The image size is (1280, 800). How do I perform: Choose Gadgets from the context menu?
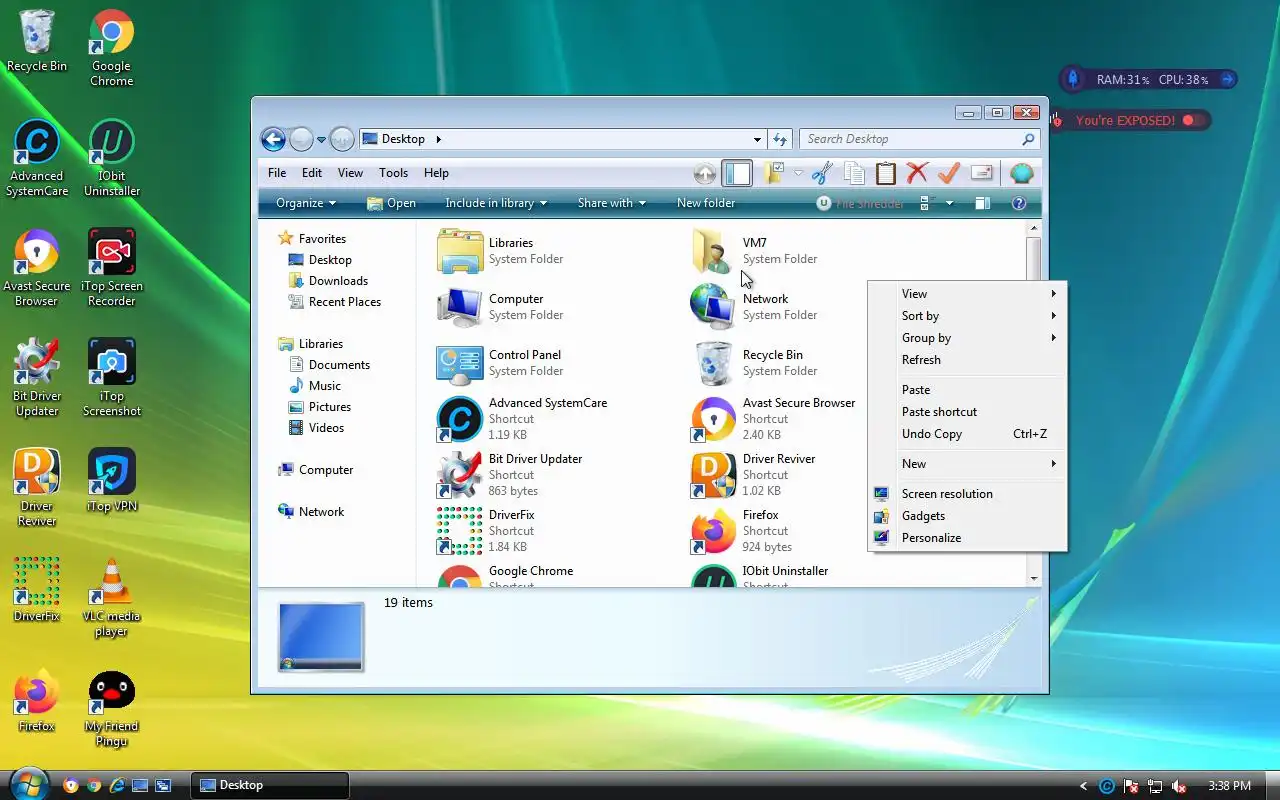[x=967, y=516]
